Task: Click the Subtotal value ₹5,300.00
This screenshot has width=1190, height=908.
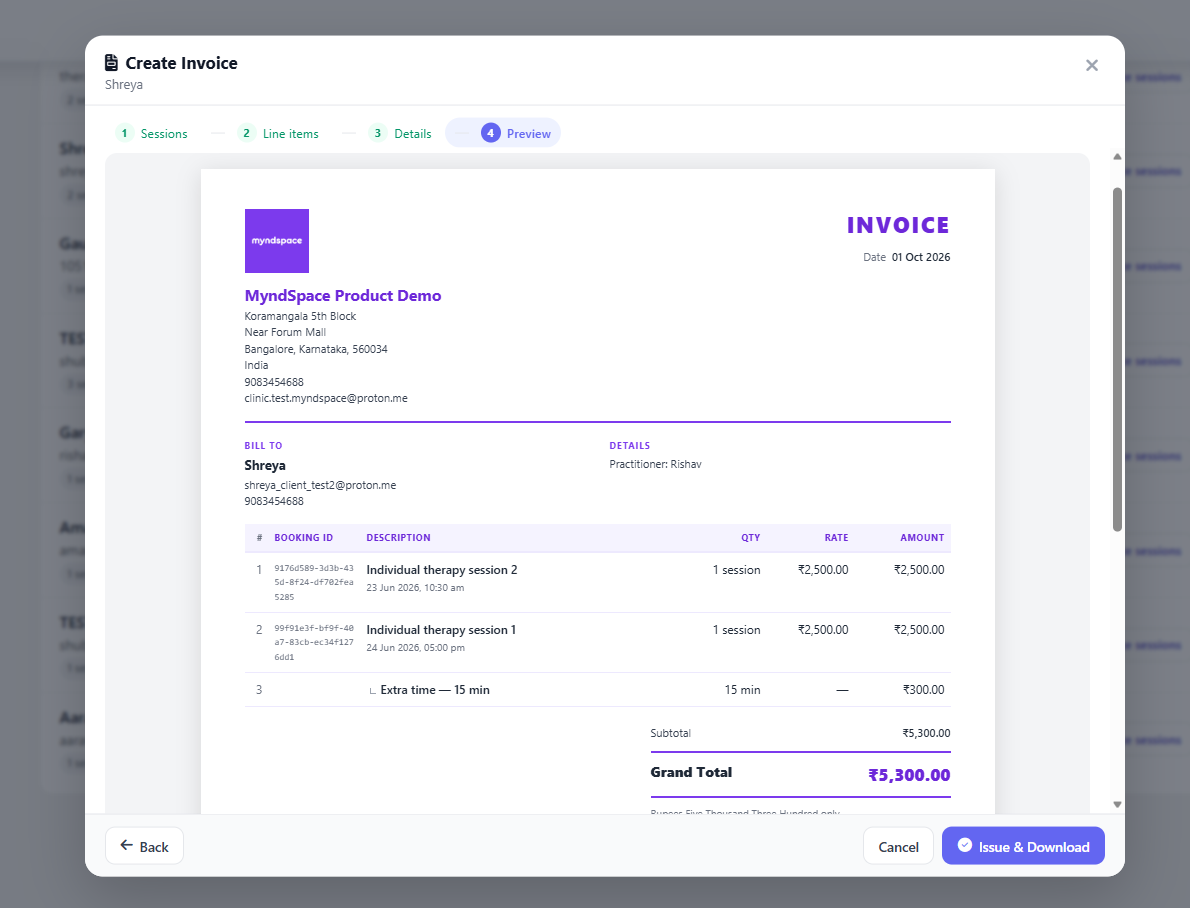Action: click(926, 733)
